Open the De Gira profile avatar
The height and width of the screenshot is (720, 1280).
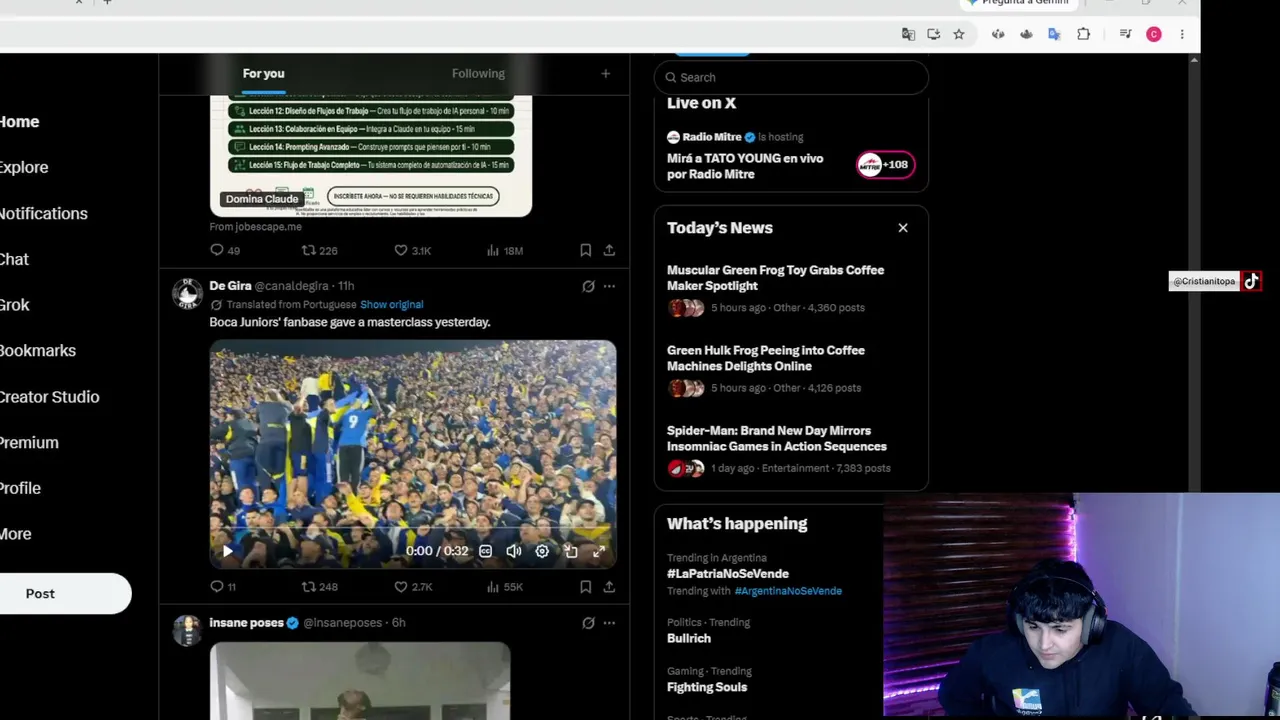[187, 293]
